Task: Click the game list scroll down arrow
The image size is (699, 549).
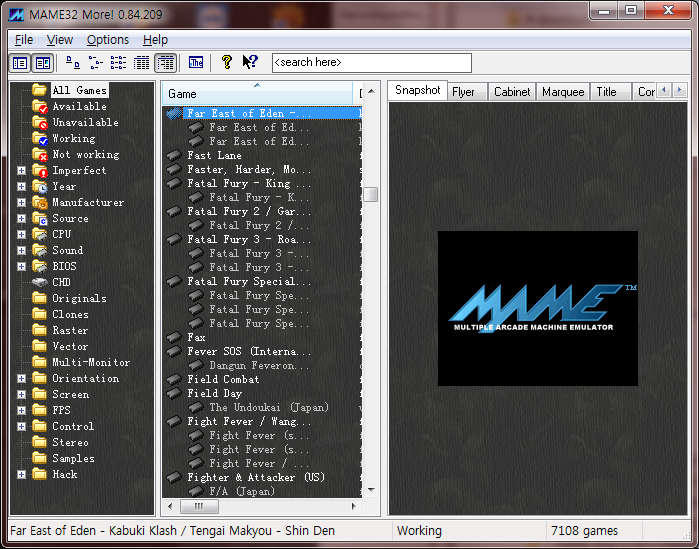Action: pyautogui.click(x=371, y=490)
